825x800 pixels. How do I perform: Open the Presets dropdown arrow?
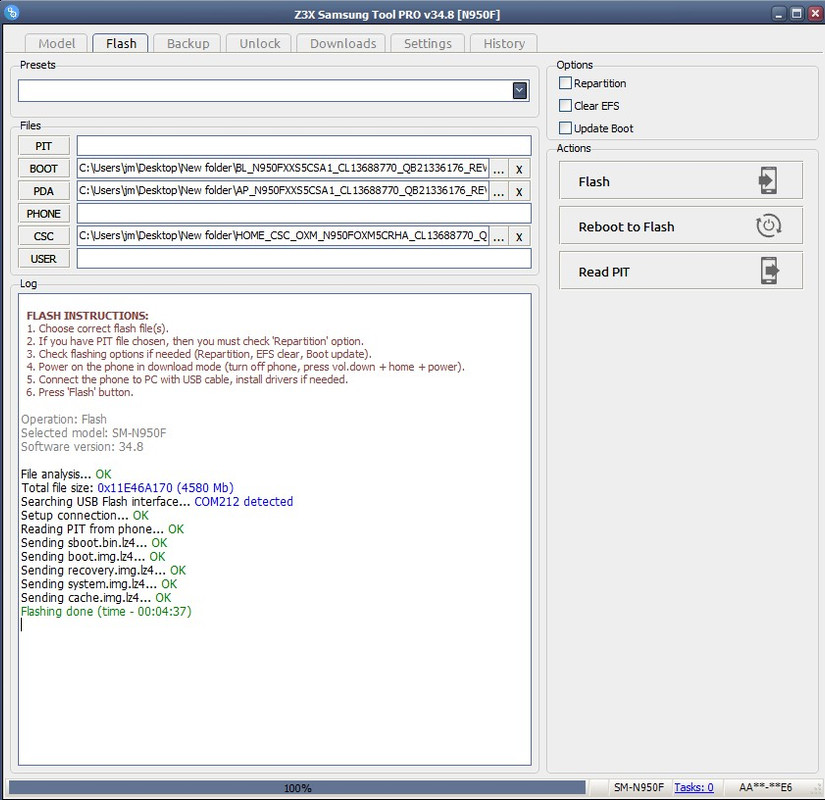pos(520,91)
